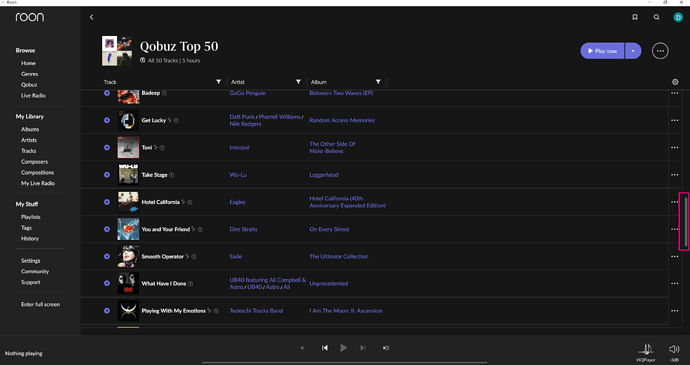Click the track list vertical scrollbar
Screen dimensions: 690x365
(686, 221)
